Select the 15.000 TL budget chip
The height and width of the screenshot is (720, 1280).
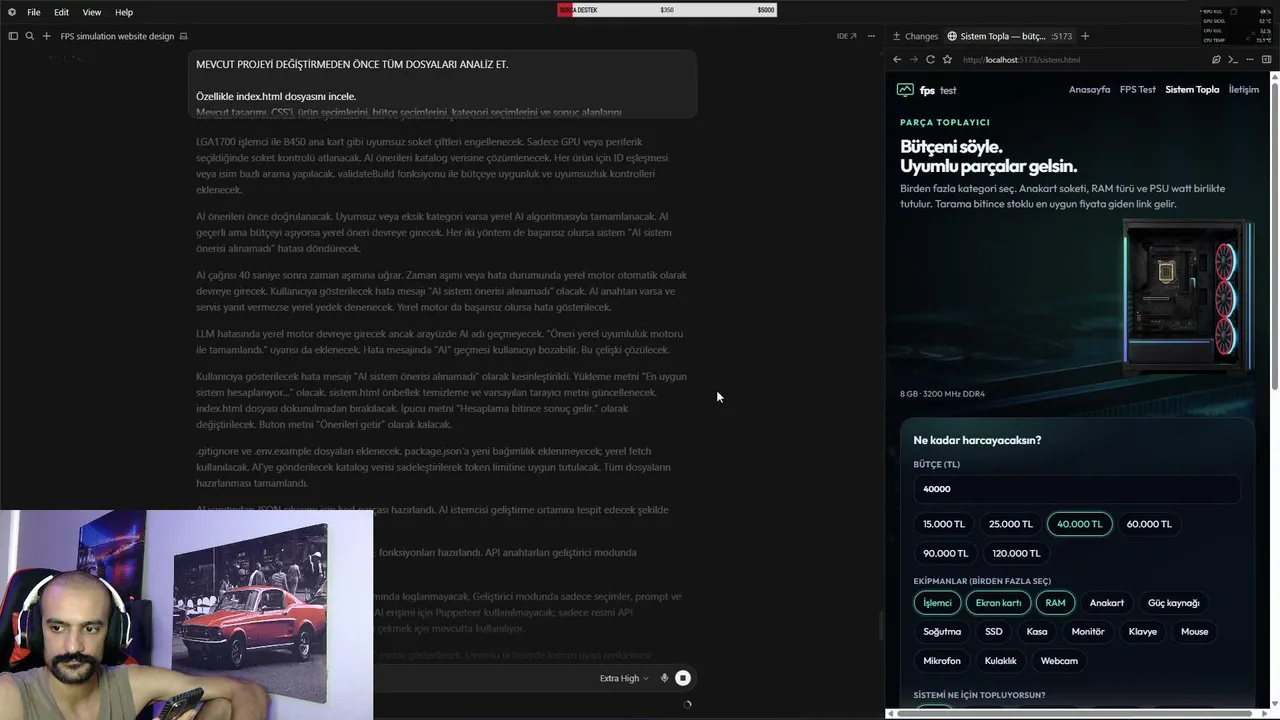click(944, 524)
